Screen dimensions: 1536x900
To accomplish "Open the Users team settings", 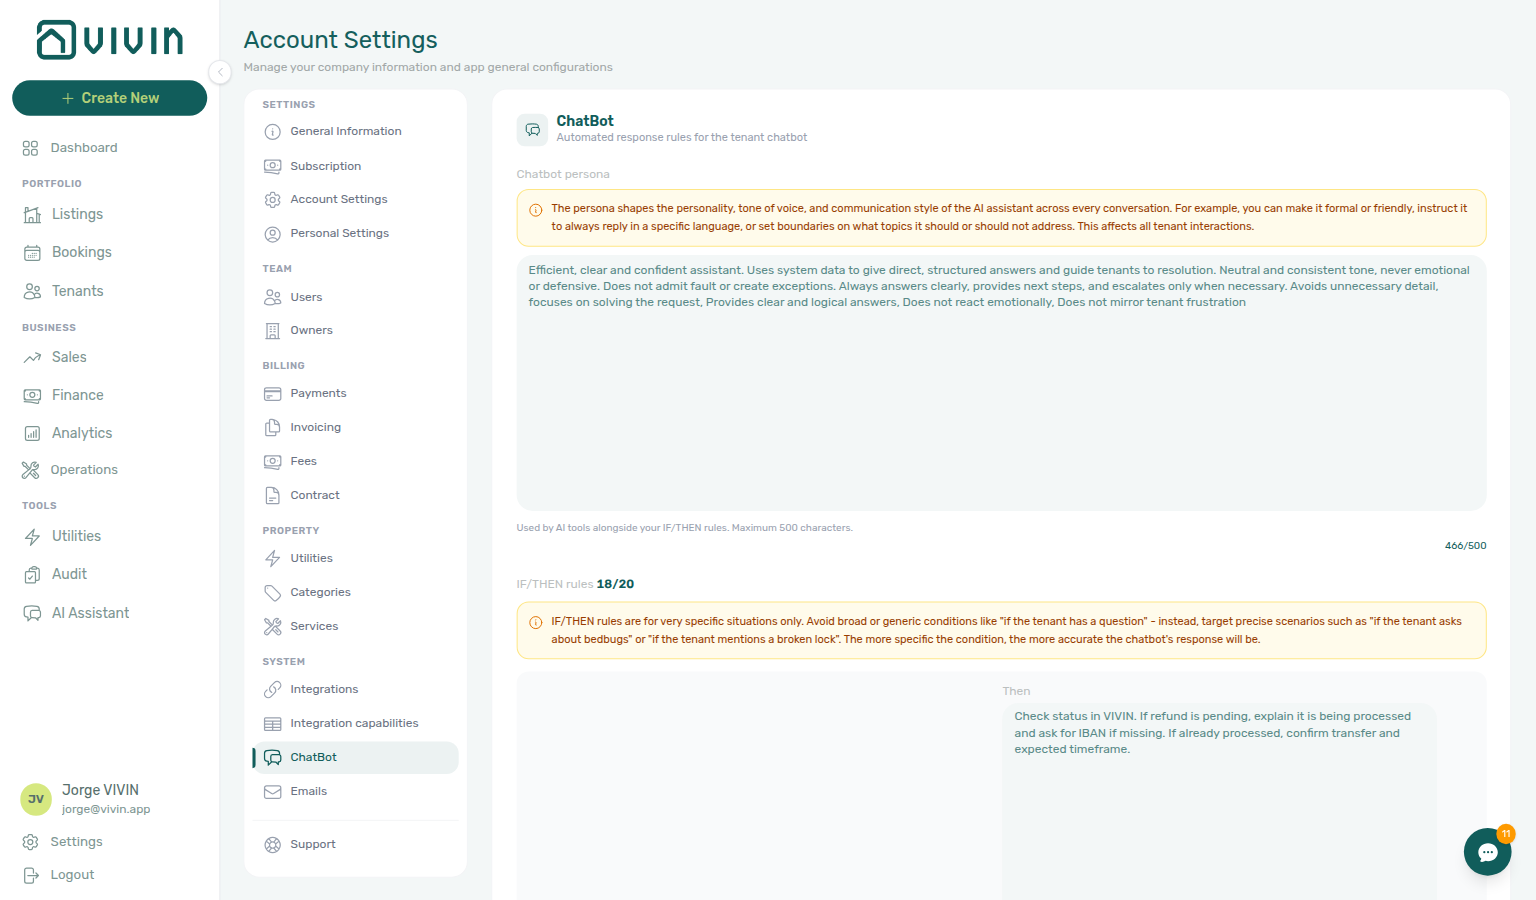I will pyautogui.click(x=355, y=297).
